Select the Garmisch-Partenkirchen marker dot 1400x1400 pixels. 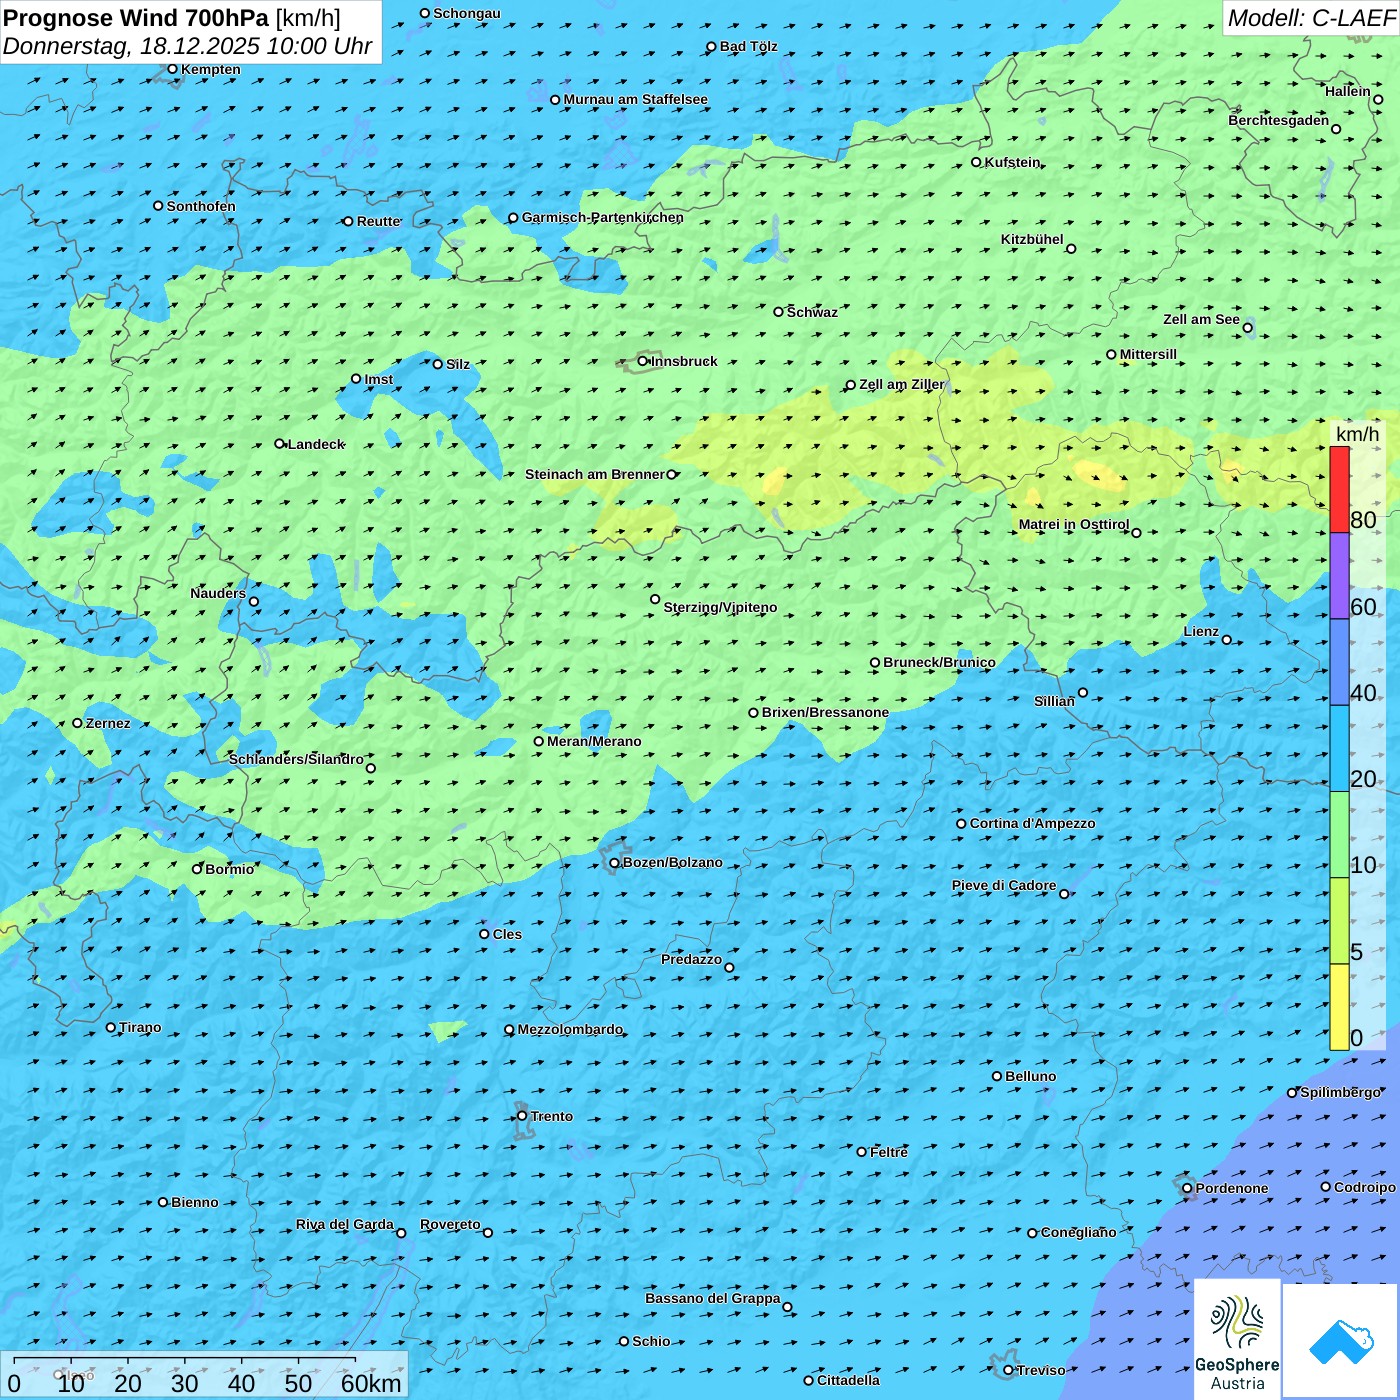pyautogui.click(x=513, y=218)
